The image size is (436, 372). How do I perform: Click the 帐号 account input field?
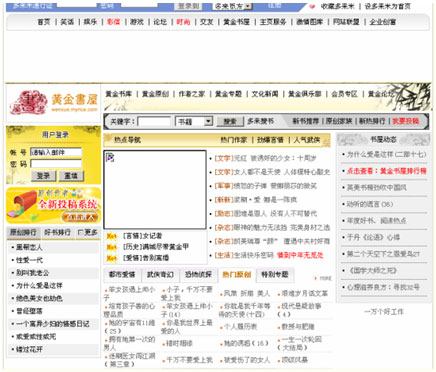pos(56,152)
